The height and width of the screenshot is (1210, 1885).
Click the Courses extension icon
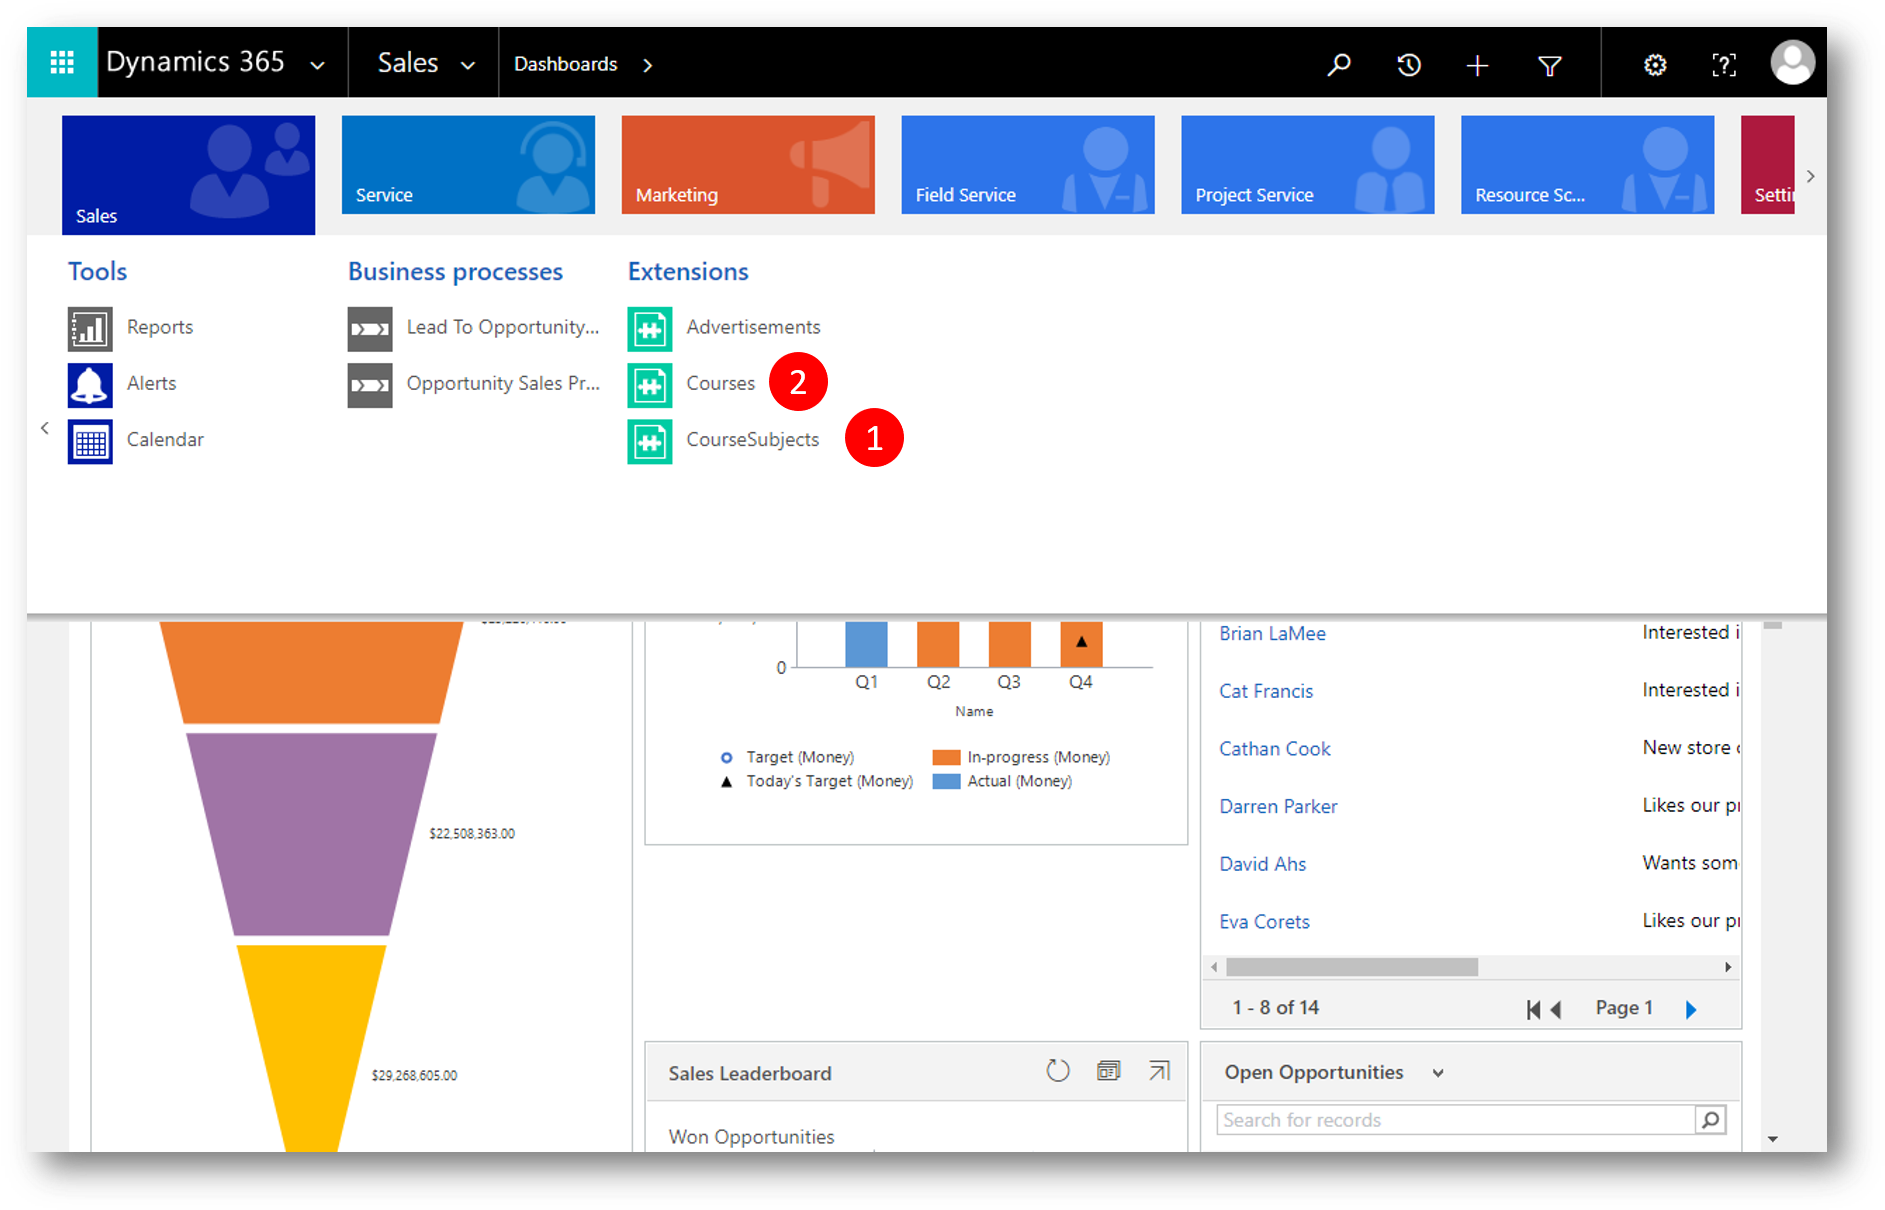tap(650, 384)
